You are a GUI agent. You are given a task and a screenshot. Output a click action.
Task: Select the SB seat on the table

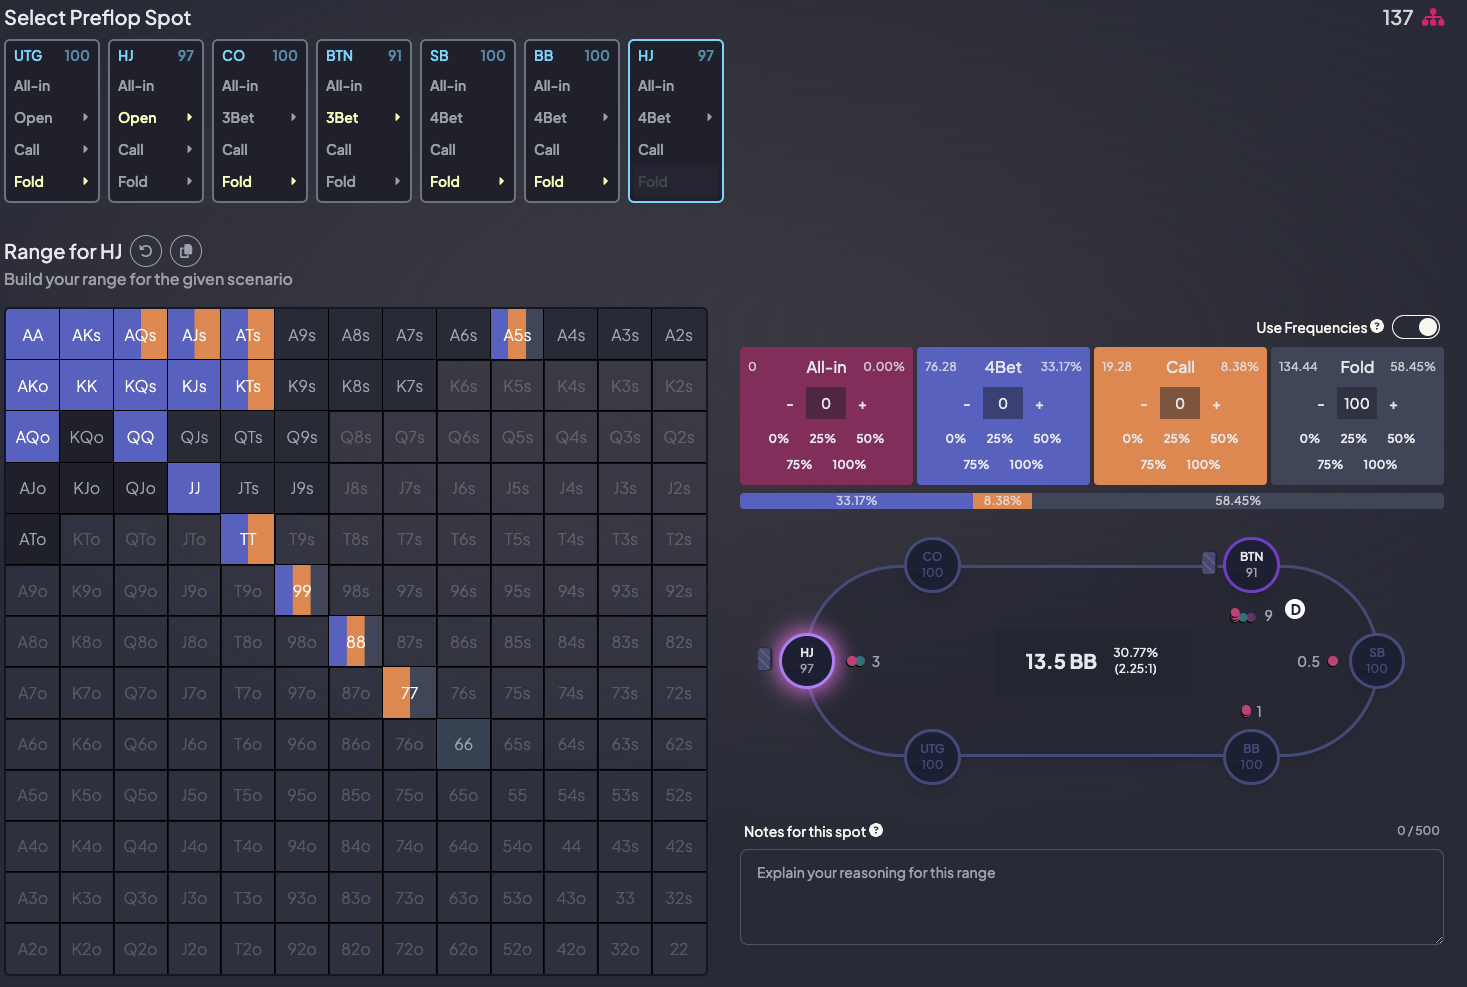[x=1376, y=660]
